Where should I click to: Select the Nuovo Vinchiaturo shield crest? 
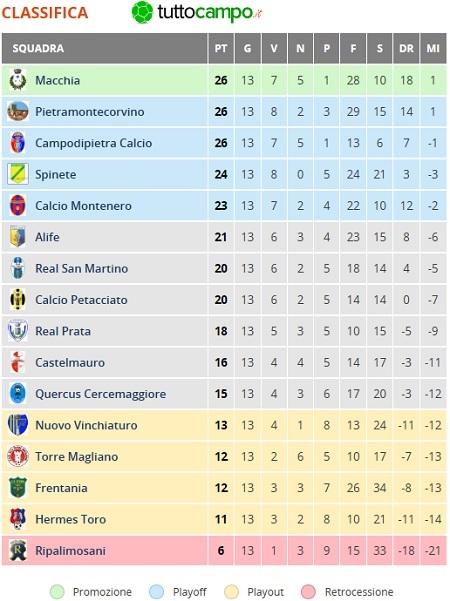[x=18, y=425]
